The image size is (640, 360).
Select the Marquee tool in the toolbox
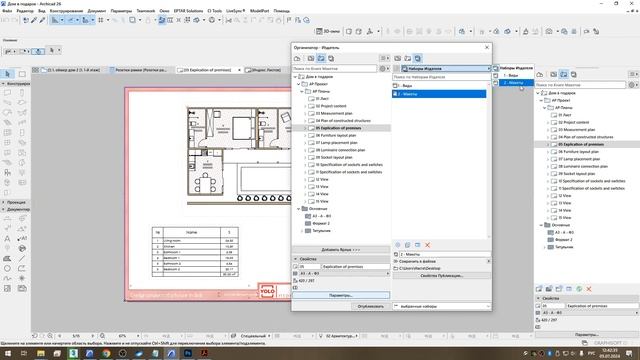[x=22, y=74]
